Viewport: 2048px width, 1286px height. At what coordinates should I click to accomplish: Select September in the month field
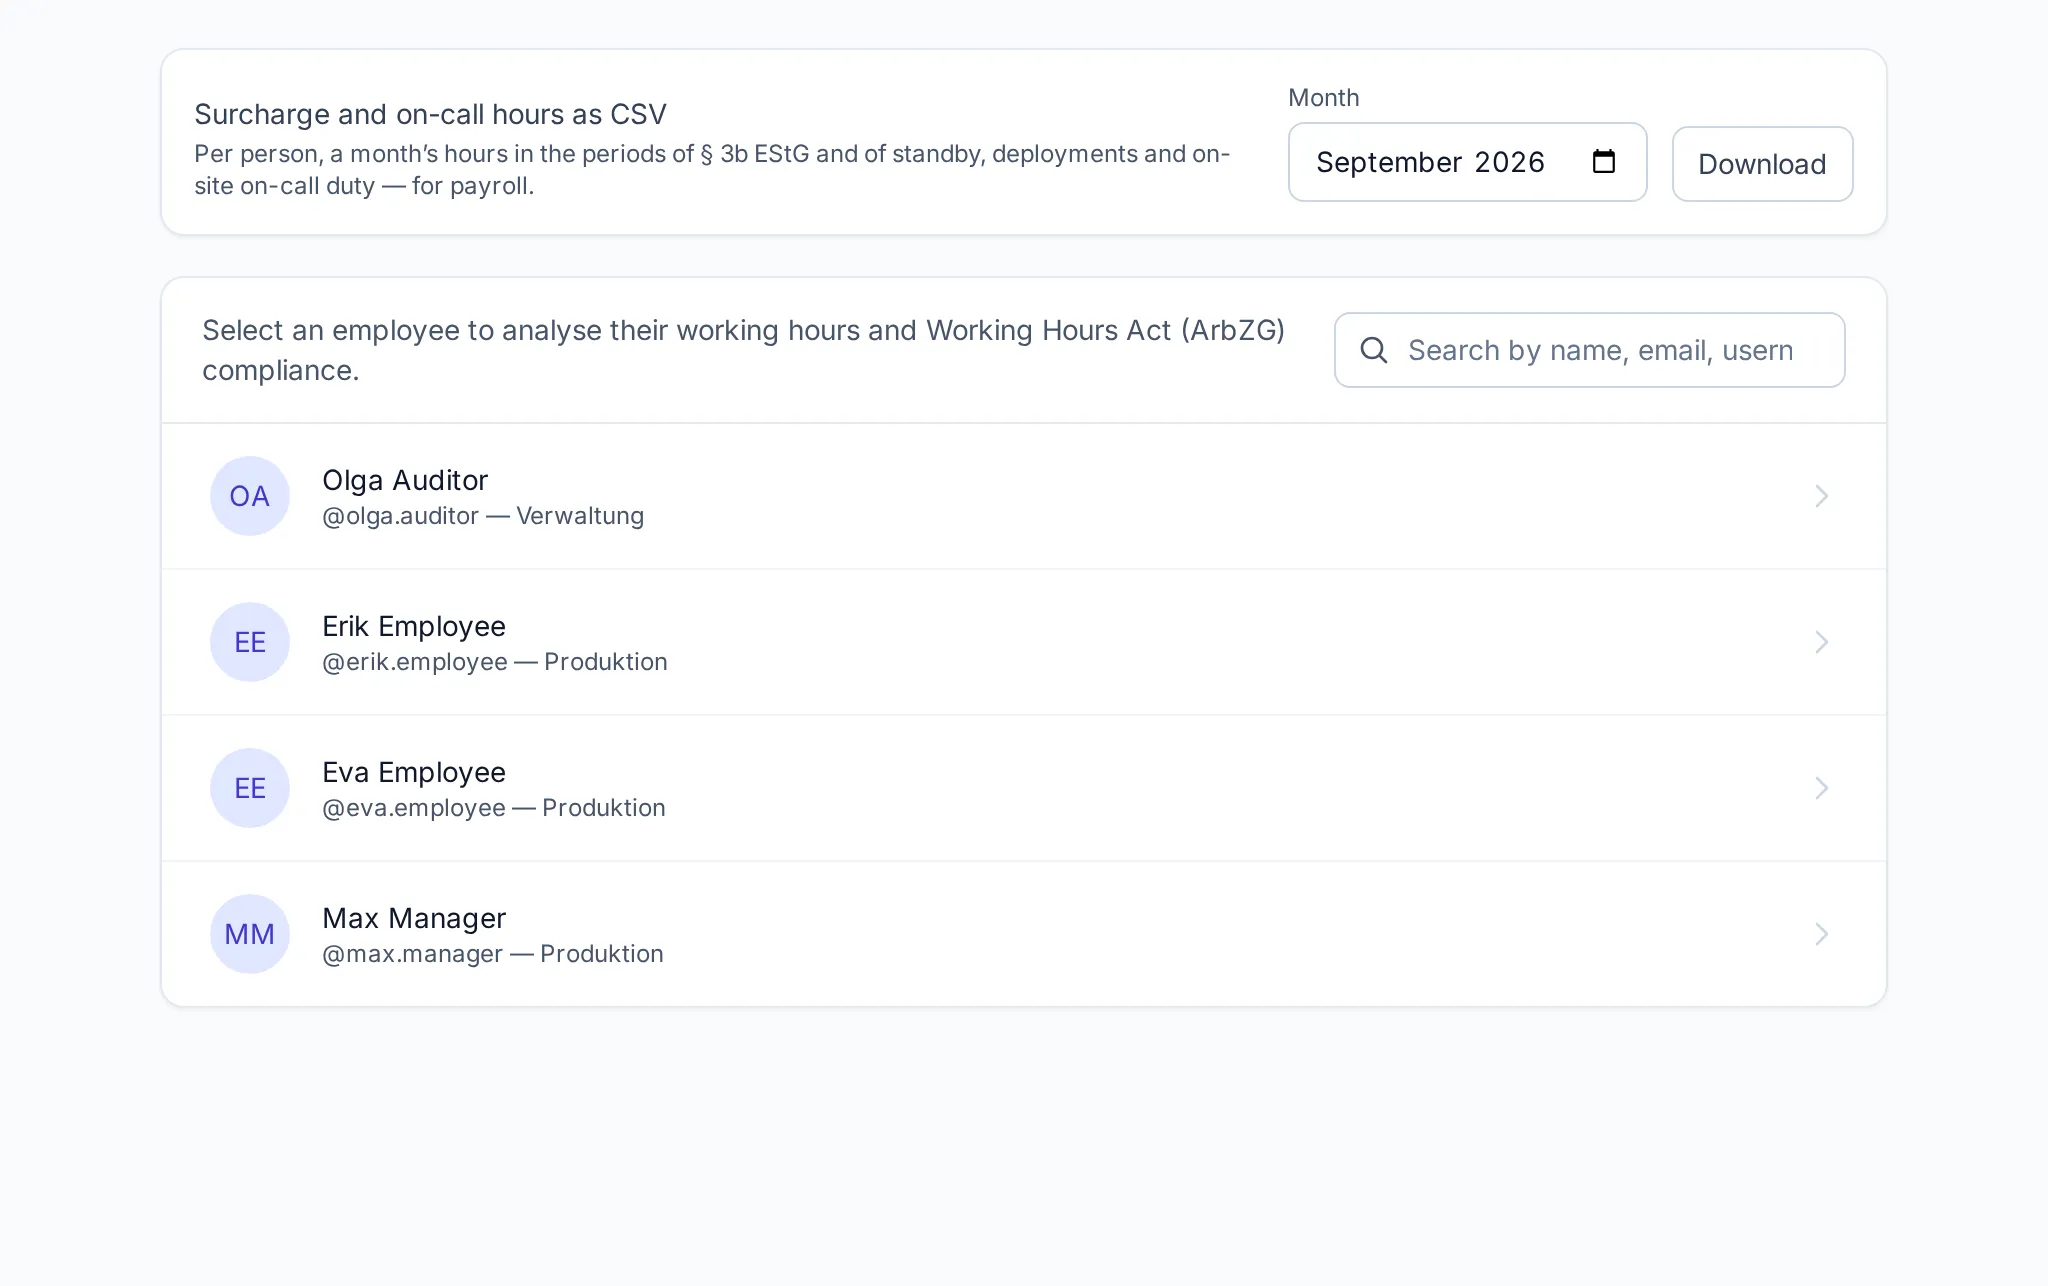coord(1388,162)
